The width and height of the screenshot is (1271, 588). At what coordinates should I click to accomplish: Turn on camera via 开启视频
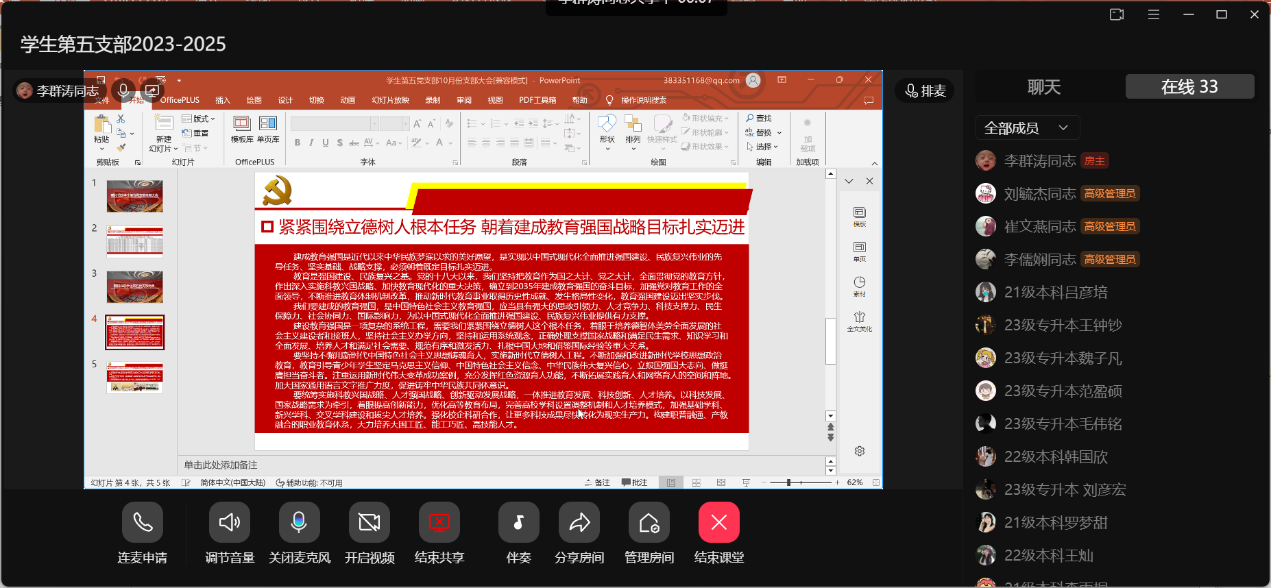pyautogui.click(x=369, y=522)
